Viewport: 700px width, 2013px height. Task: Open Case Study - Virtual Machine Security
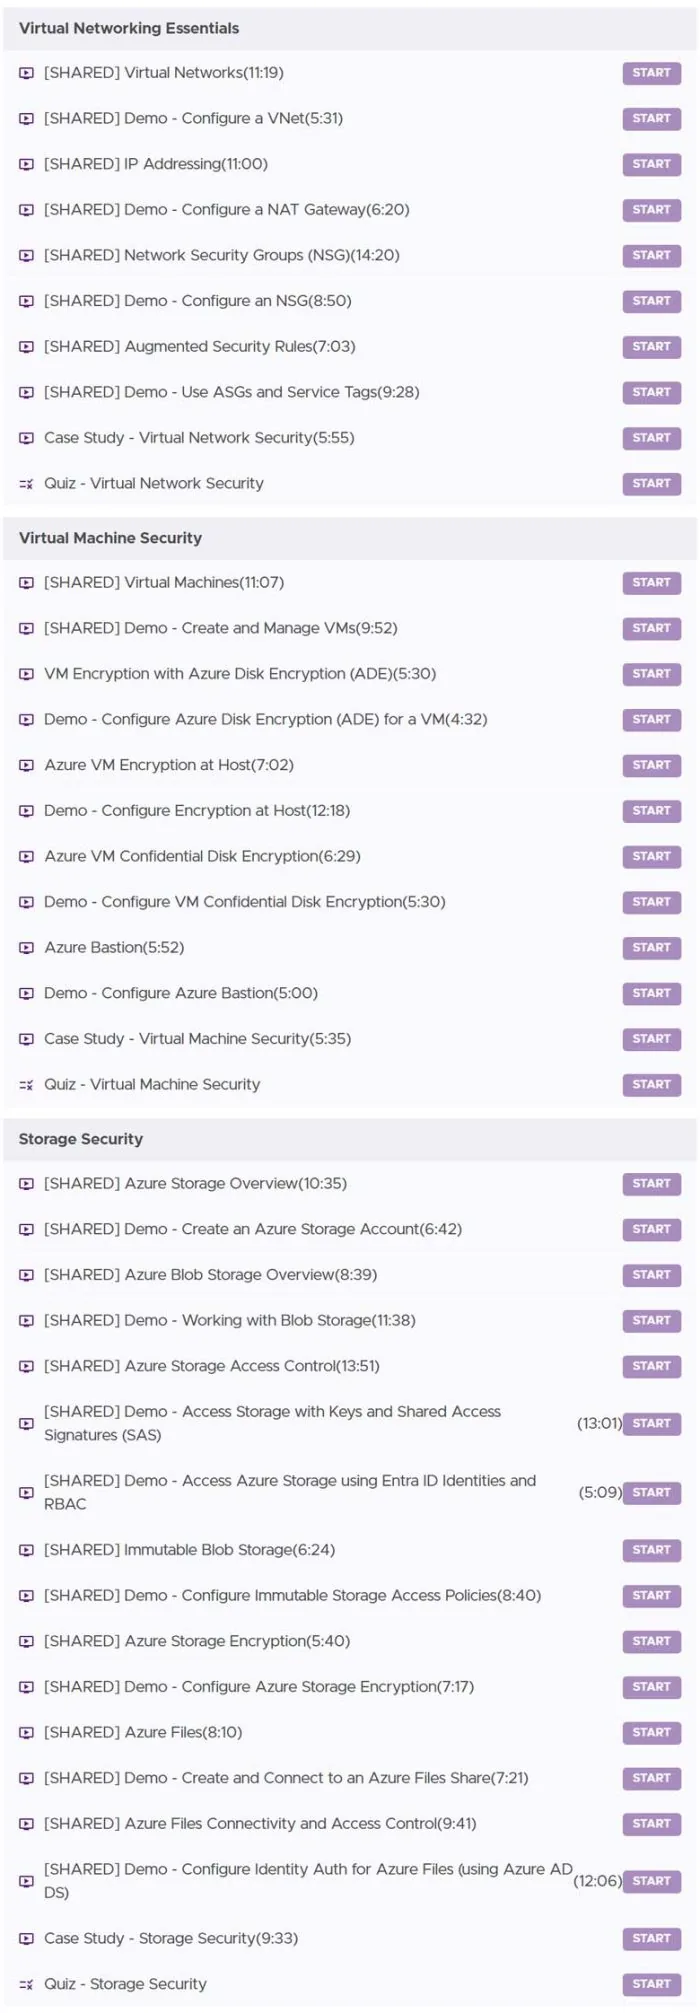197,1039
